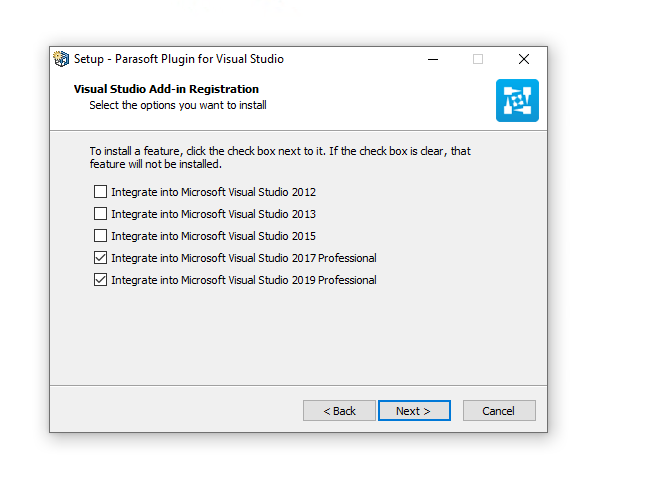Click the 'To install a feature' instruction paragraph
The width and height of the screenshot is (647, 501).
280,158
